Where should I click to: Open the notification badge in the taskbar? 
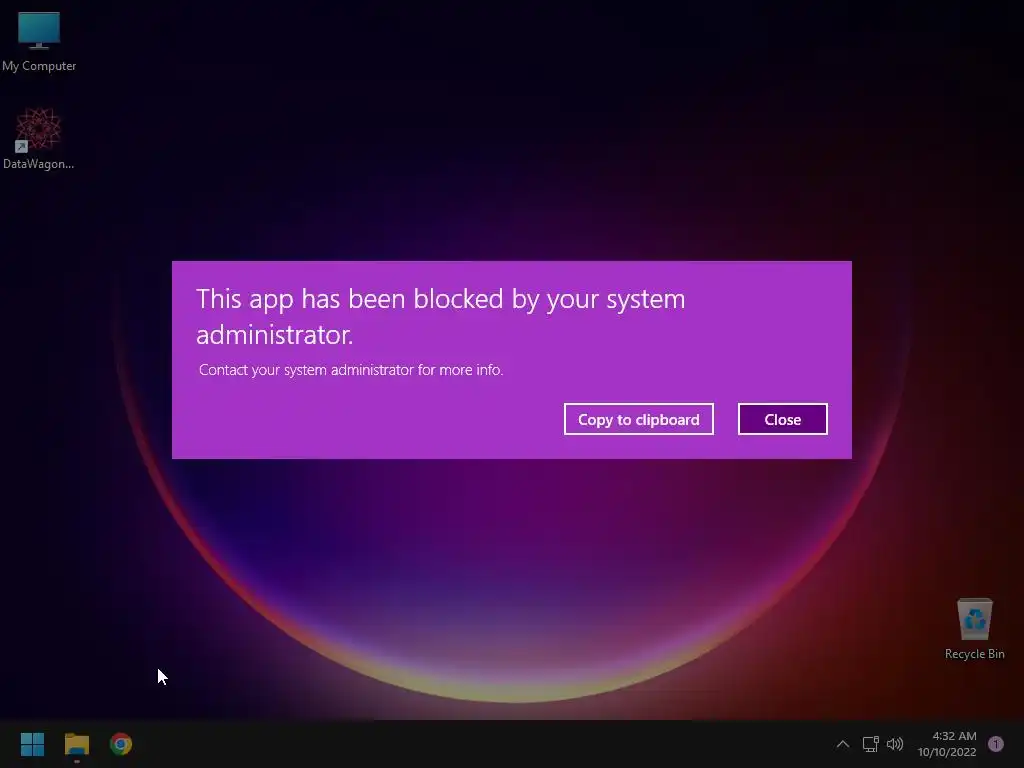(996, 744)
